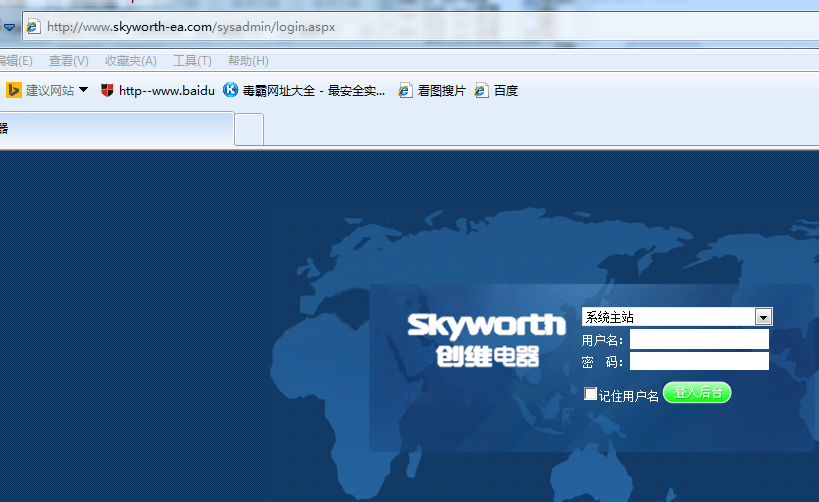Viewport: 819px width, 502px height.
Task: Open the 系统主站 site dropdown
Action: (677, 317)
